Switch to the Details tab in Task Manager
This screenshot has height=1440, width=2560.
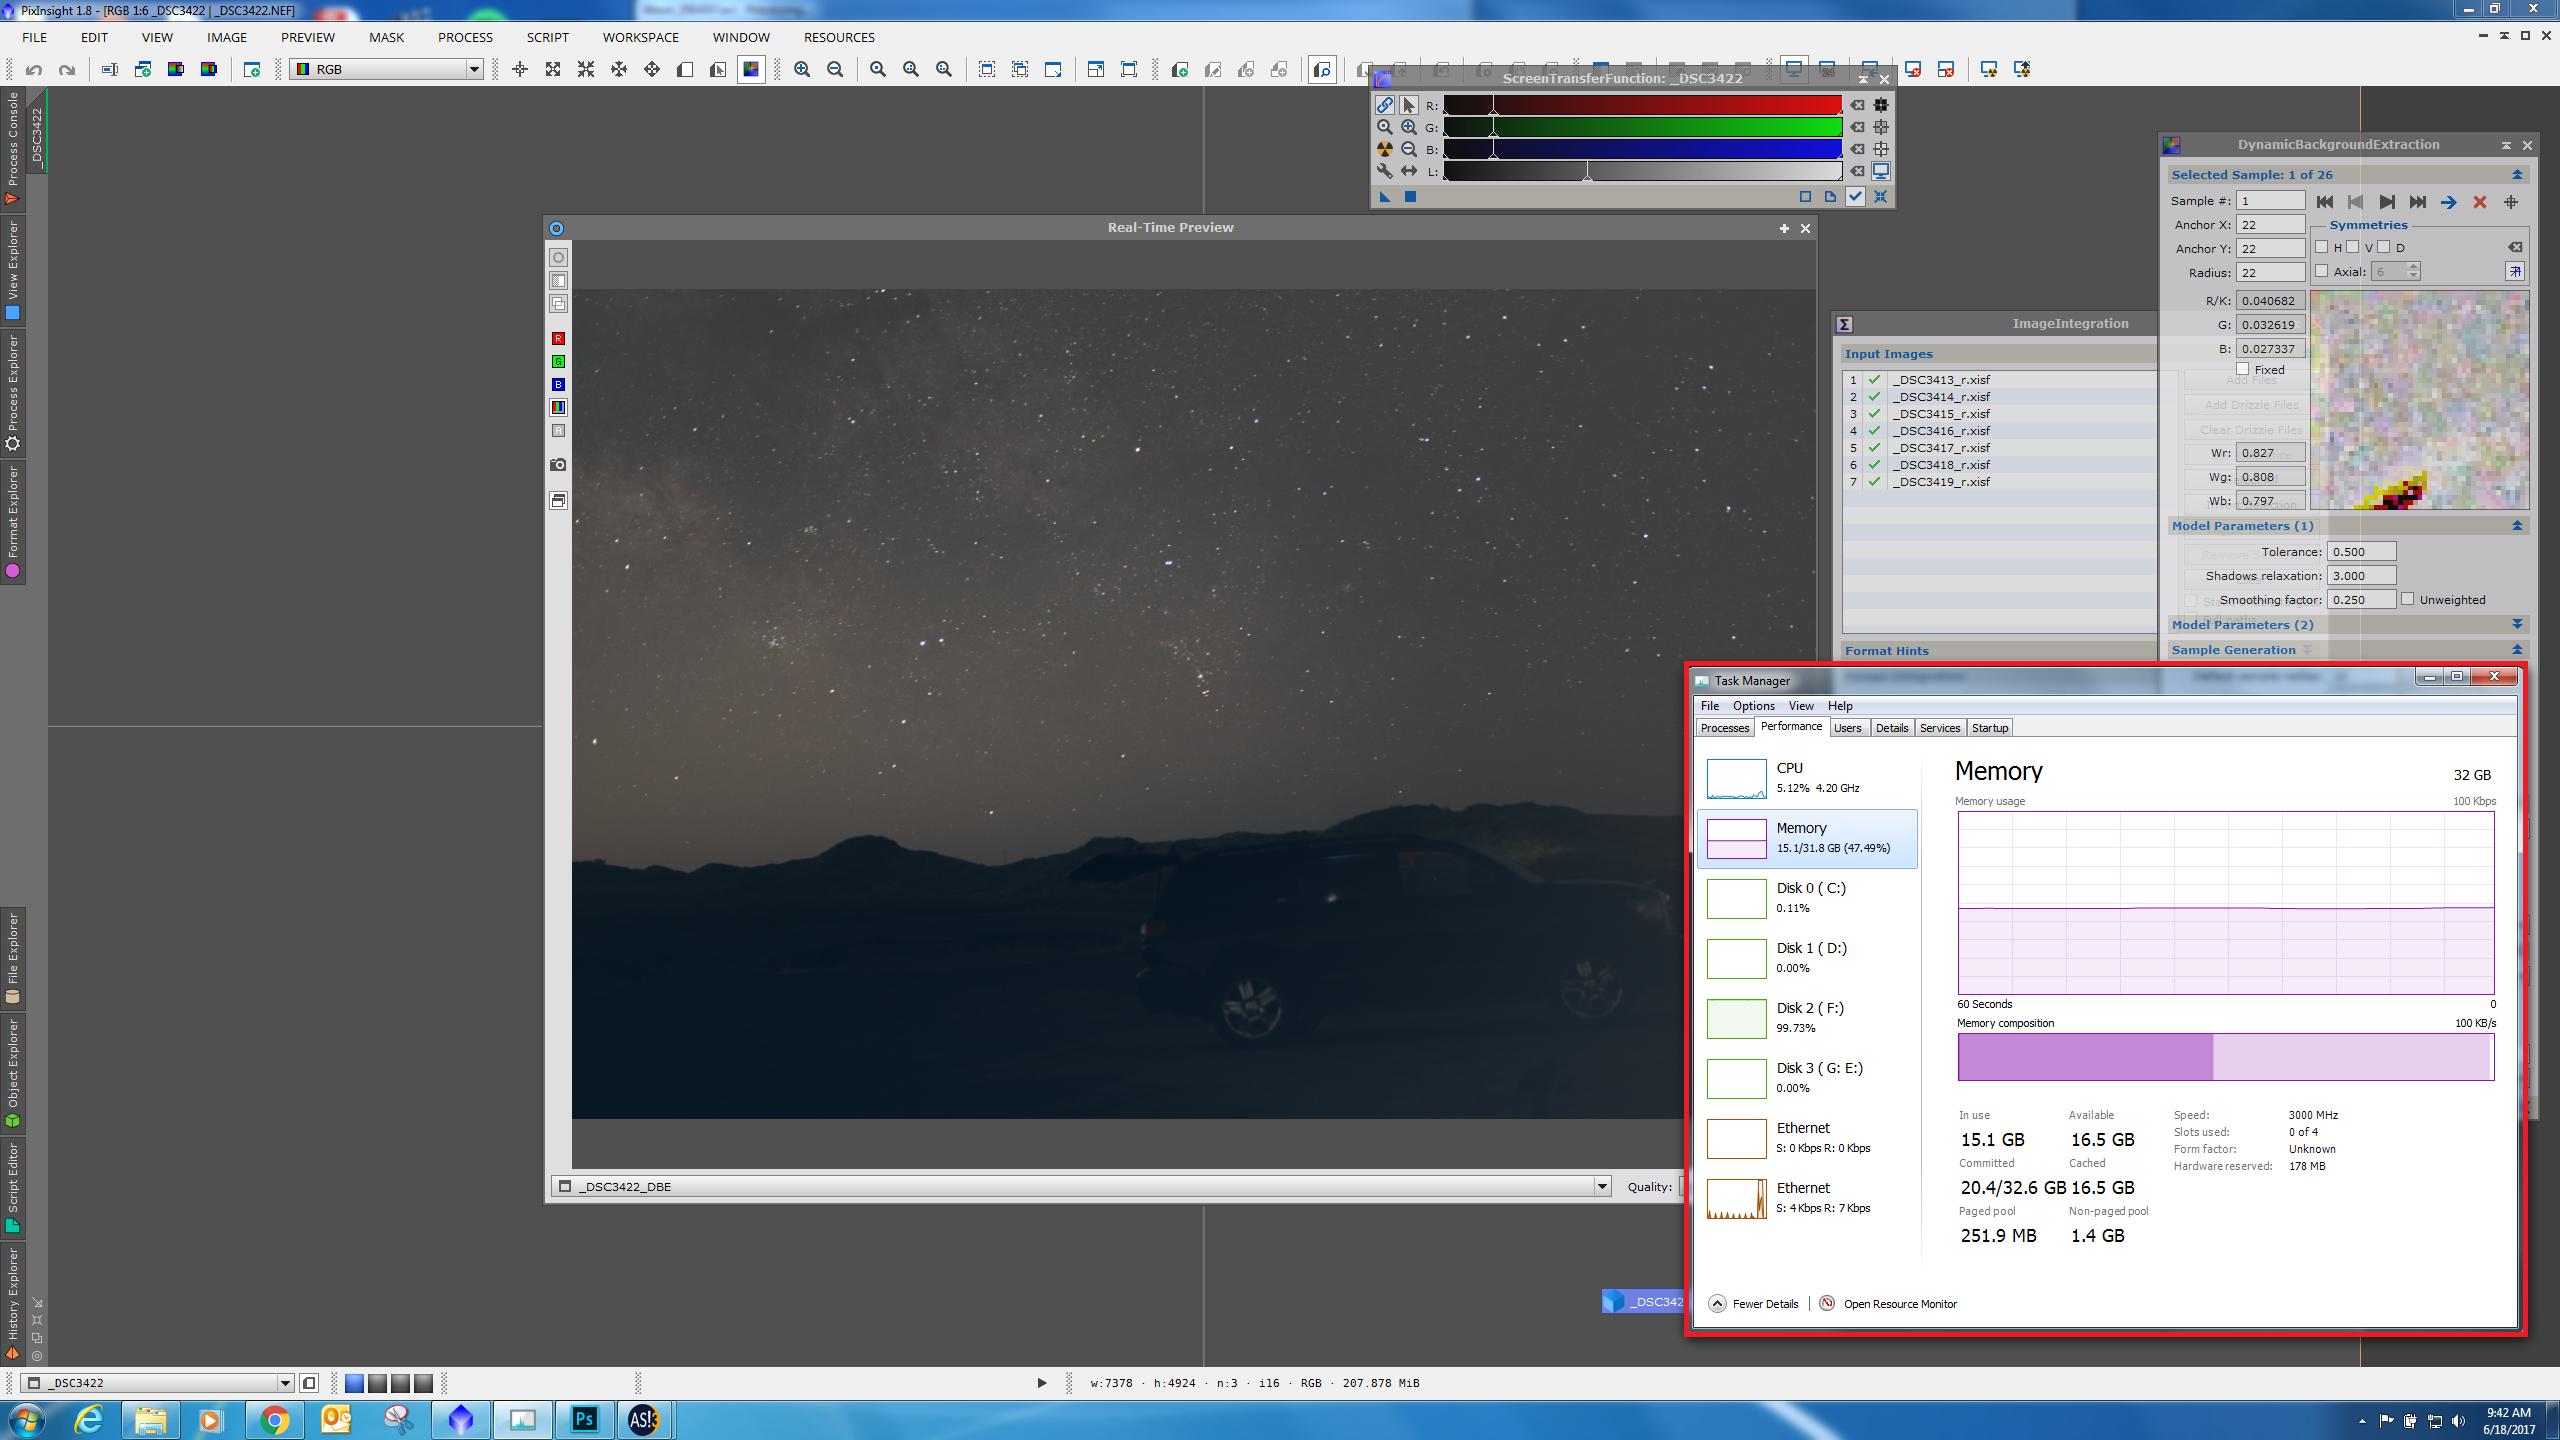point(1891,728)
